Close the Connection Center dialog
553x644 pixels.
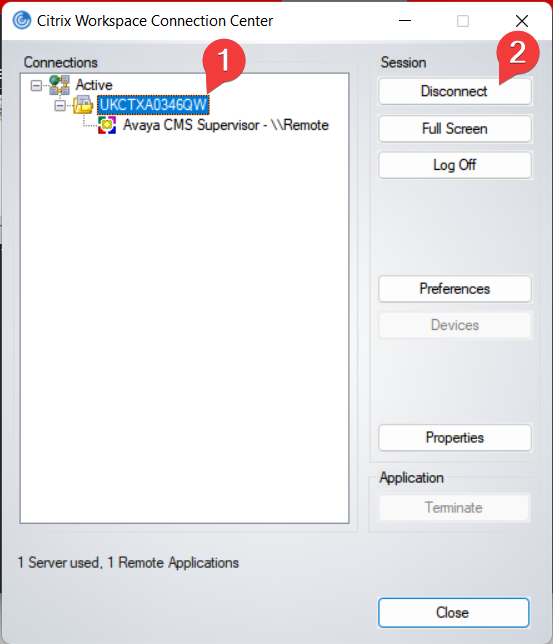tap(454, 613)
